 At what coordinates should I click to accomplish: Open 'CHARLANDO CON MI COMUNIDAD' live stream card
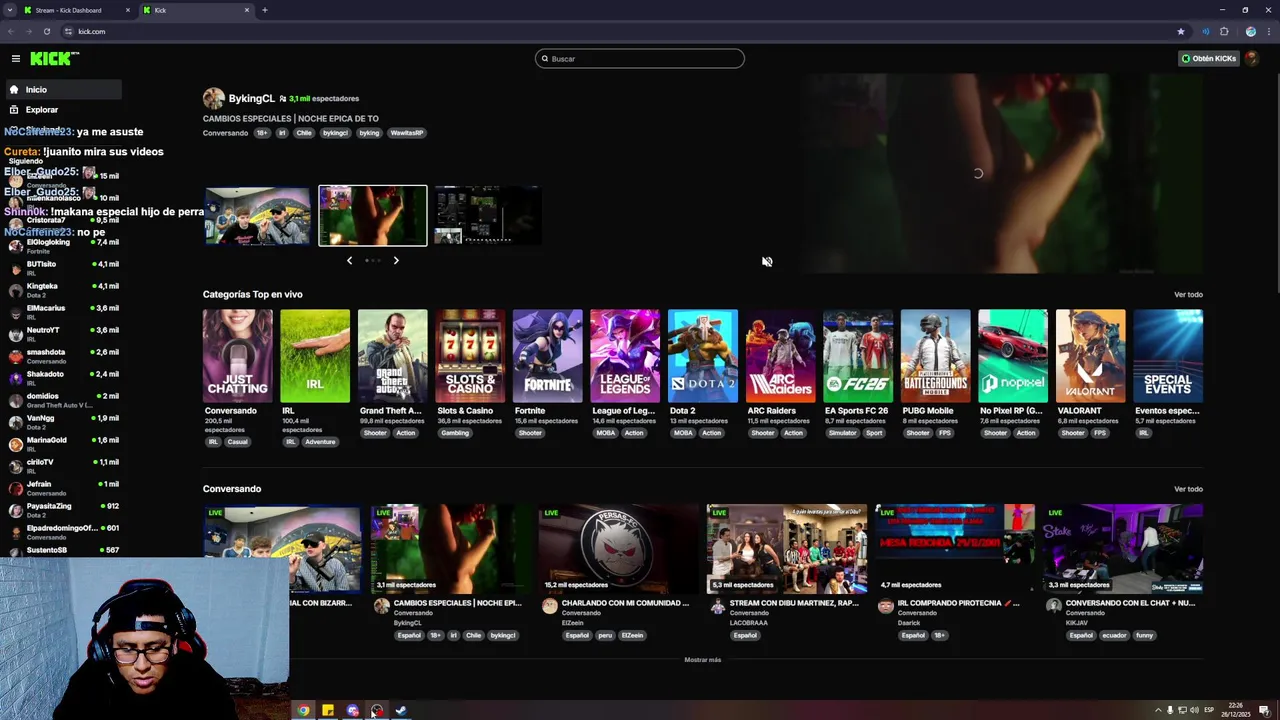tap(618, 549)
